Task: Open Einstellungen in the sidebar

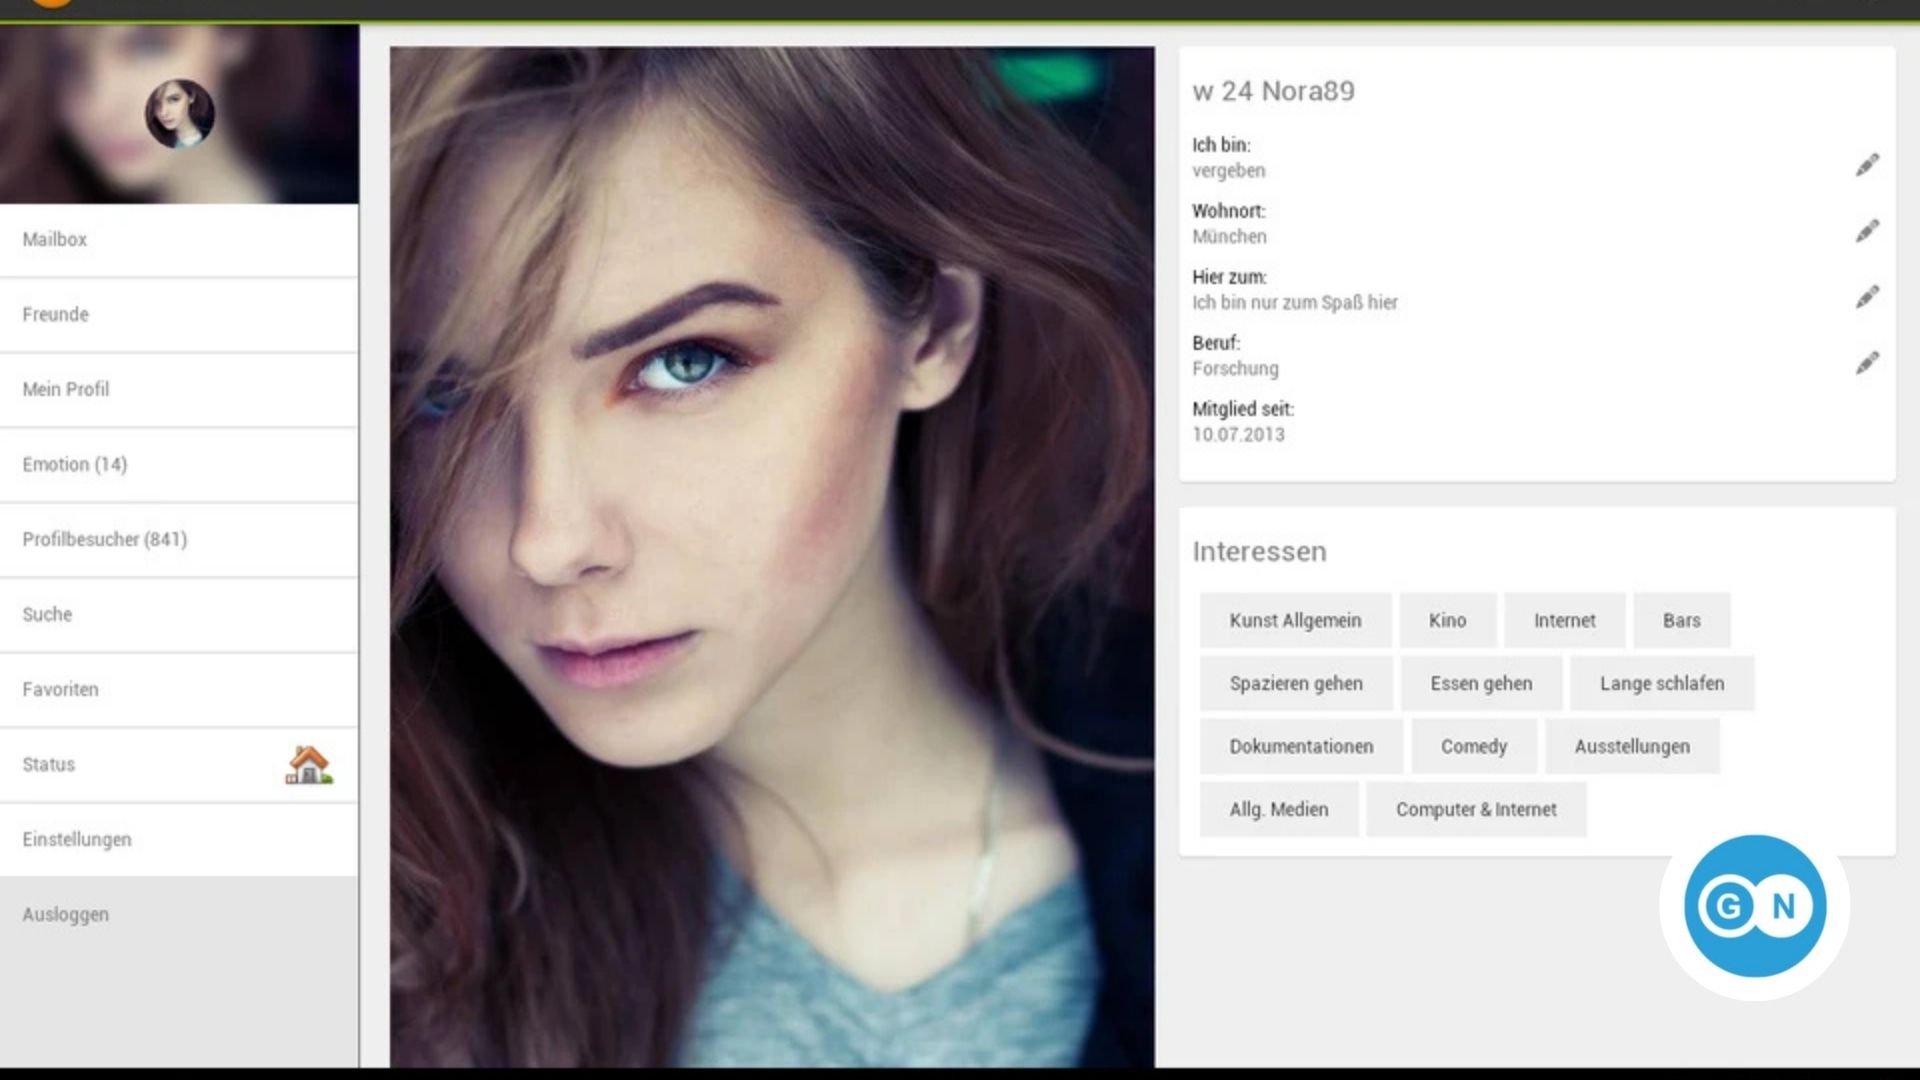Action: coord(77,840)
